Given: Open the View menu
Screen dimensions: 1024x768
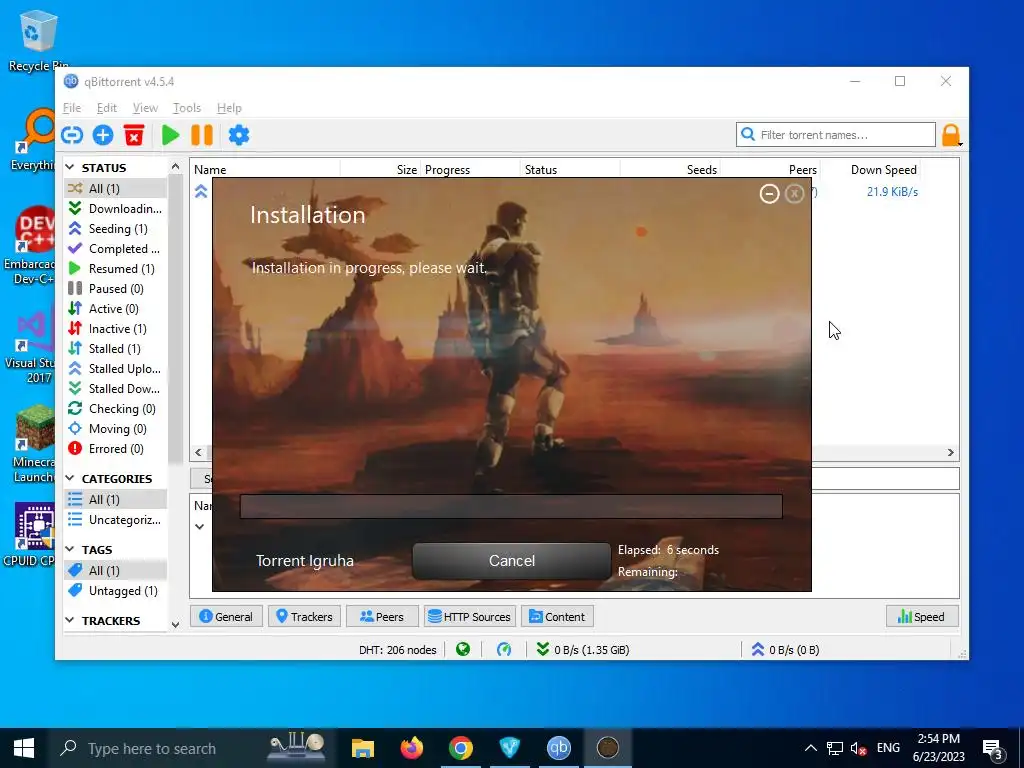Looking at the screenshot, I should [145, 108].
